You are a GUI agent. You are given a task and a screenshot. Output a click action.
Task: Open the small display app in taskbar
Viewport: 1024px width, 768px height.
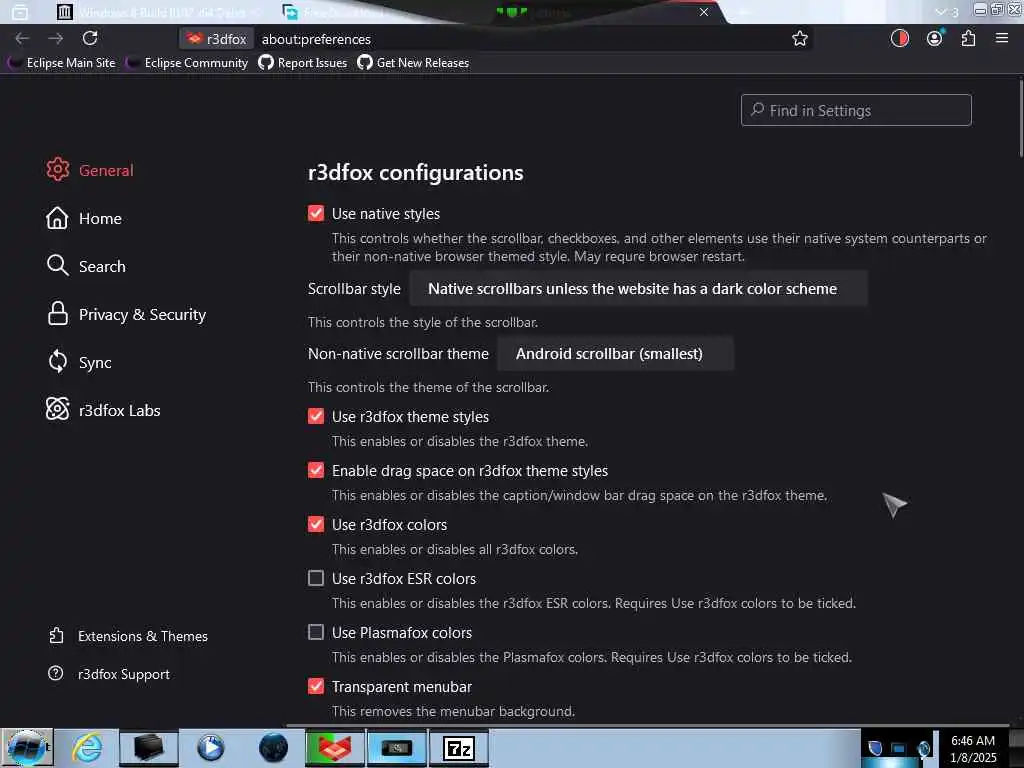[x=396, y=748]
